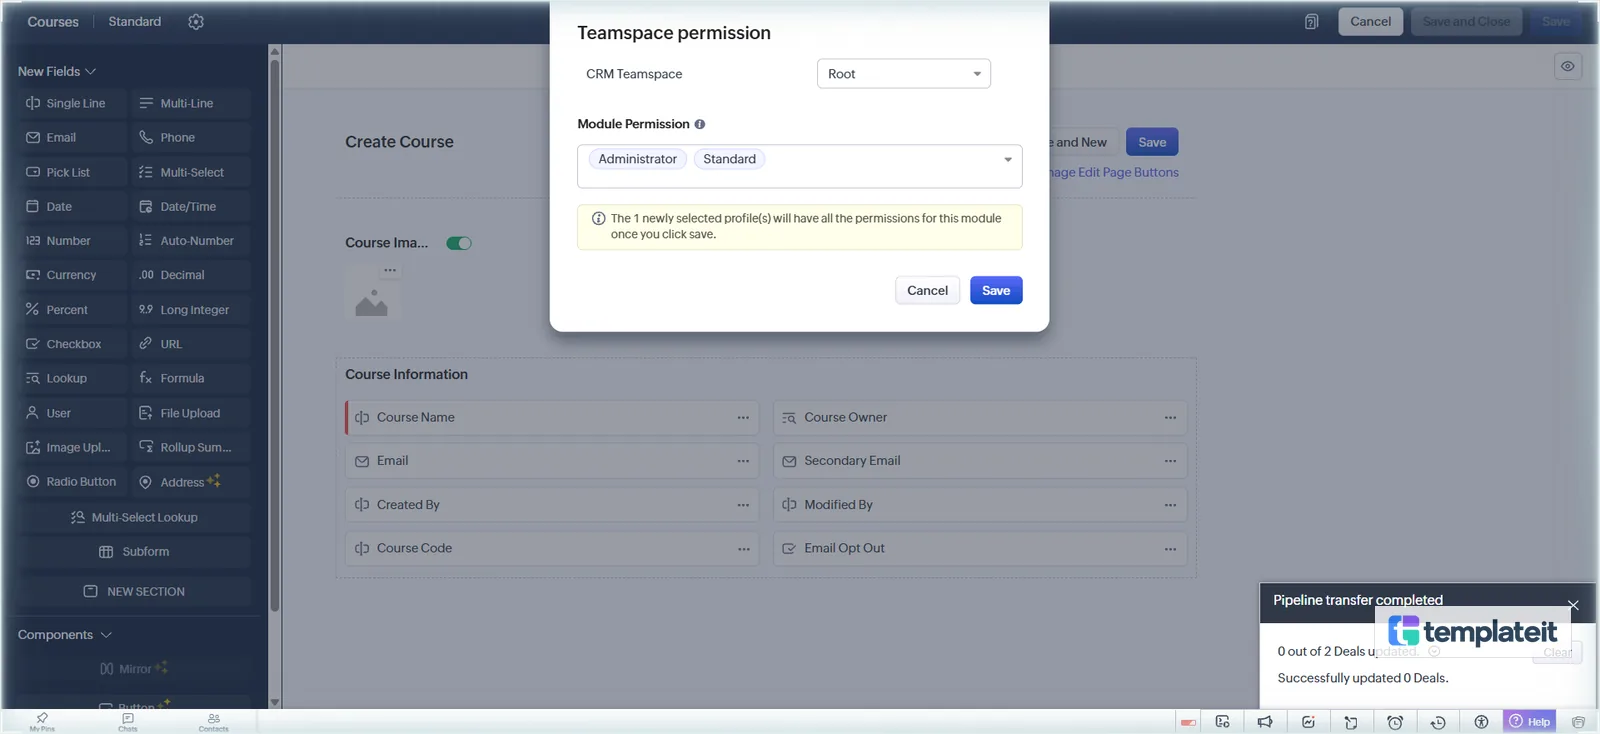Select the Administrator profile tag
Image resolution: width=1600 pixels, height=734 pixels.
coord(637,159)
